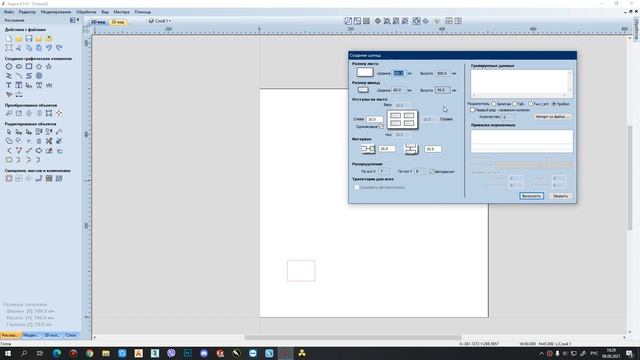640x360 pixels.
Task: Toggle the Одинаковые margins checkbox
Action: tap(381, 127)
